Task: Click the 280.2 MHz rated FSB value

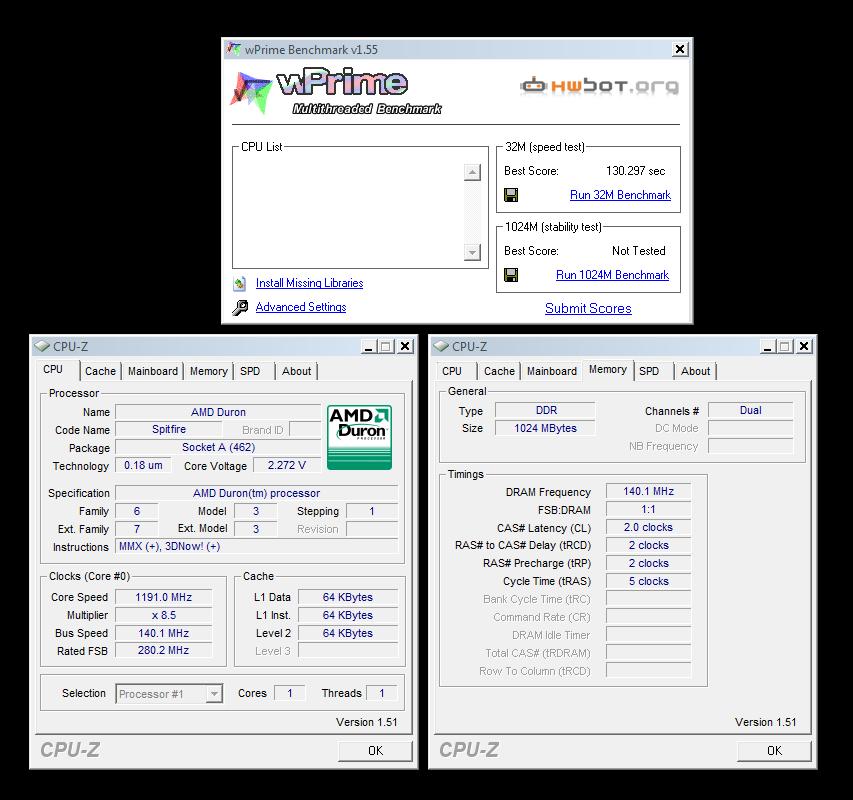Action: 164,650
